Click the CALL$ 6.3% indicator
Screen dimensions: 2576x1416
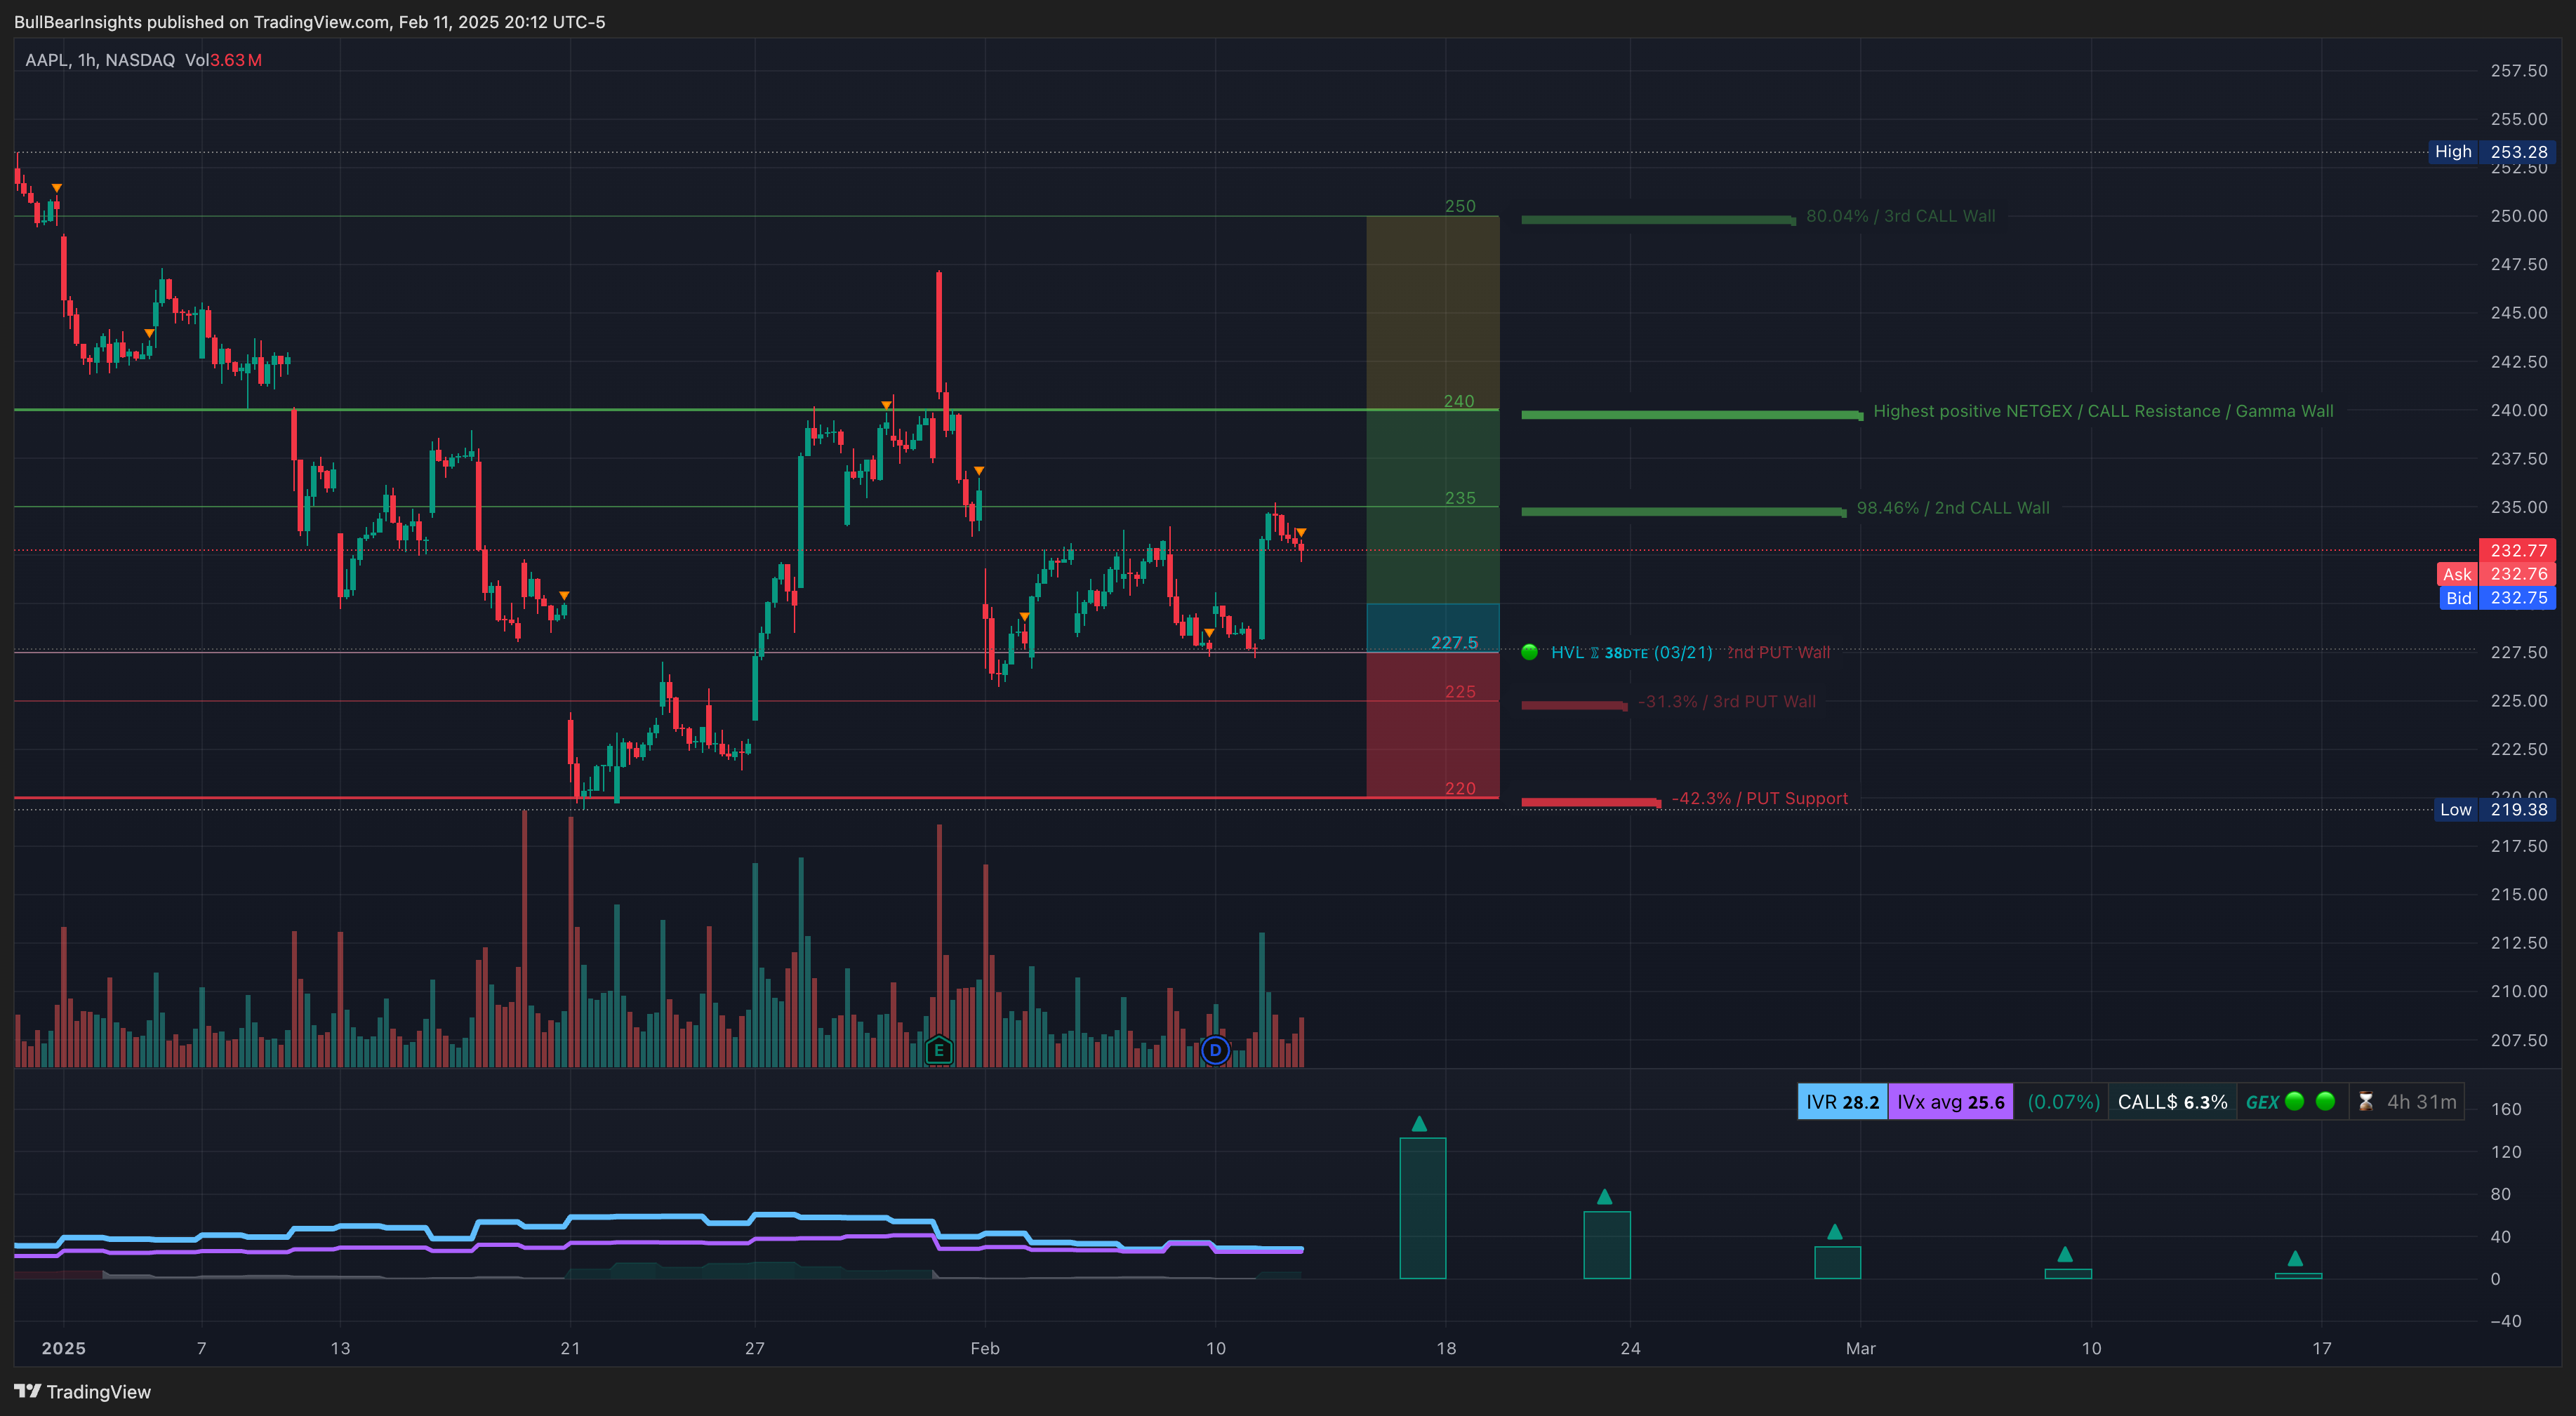click(x=2172, y=1101)
